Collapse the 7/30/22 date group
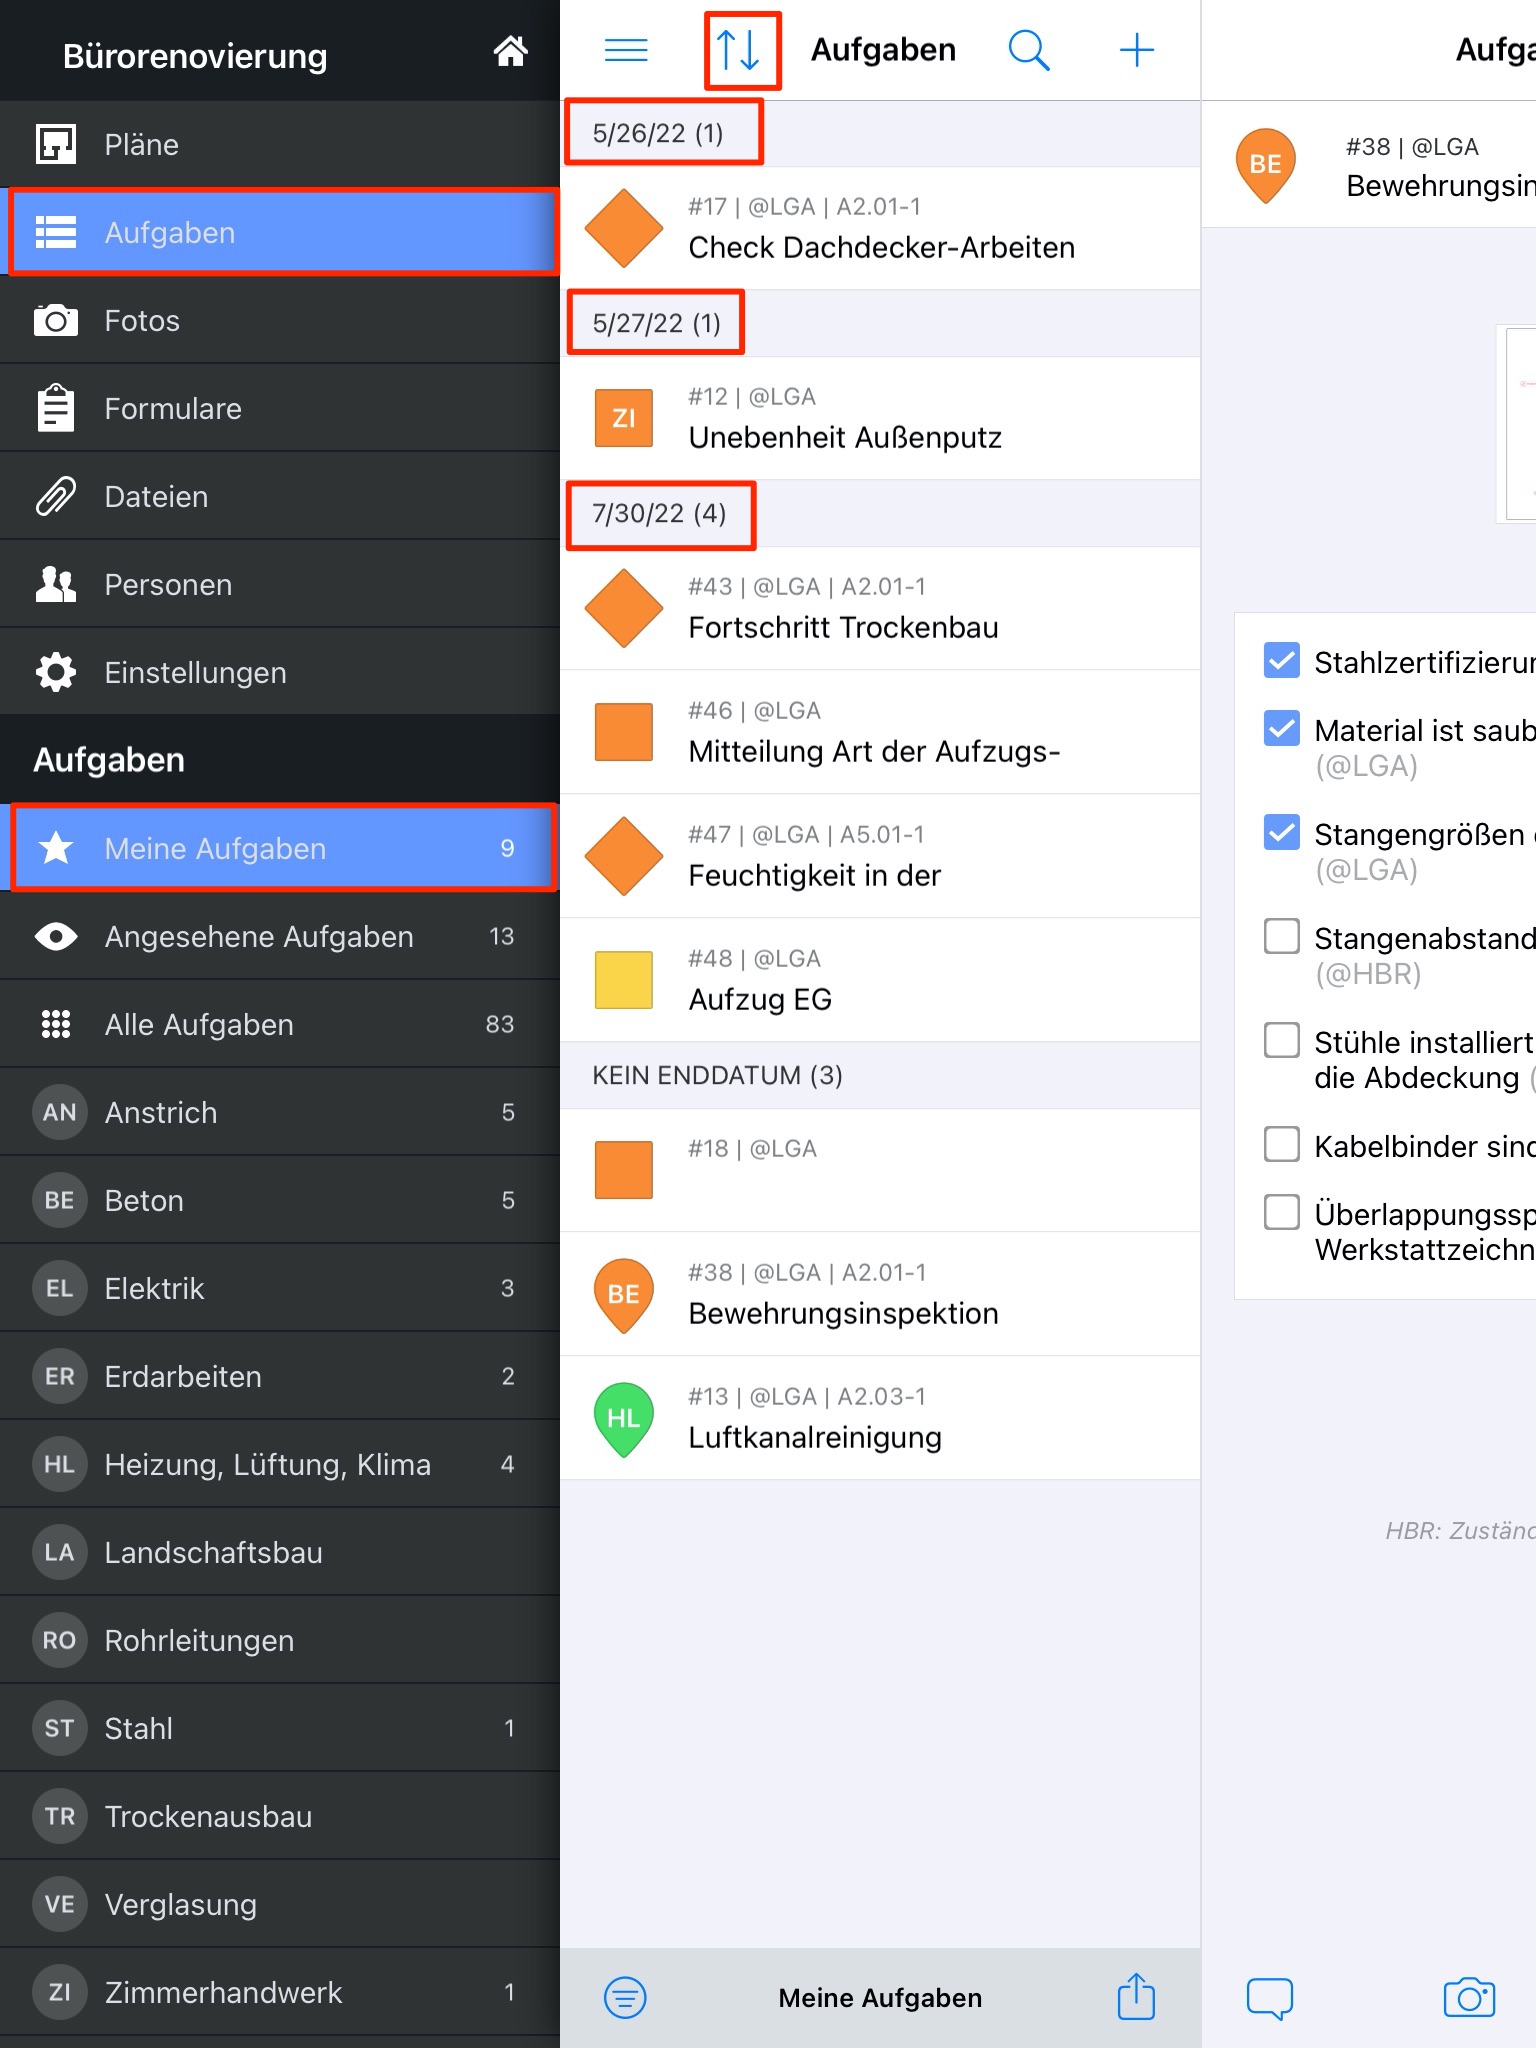The width and height of the screenshot is (1536, 2048). tap(660, 514)
